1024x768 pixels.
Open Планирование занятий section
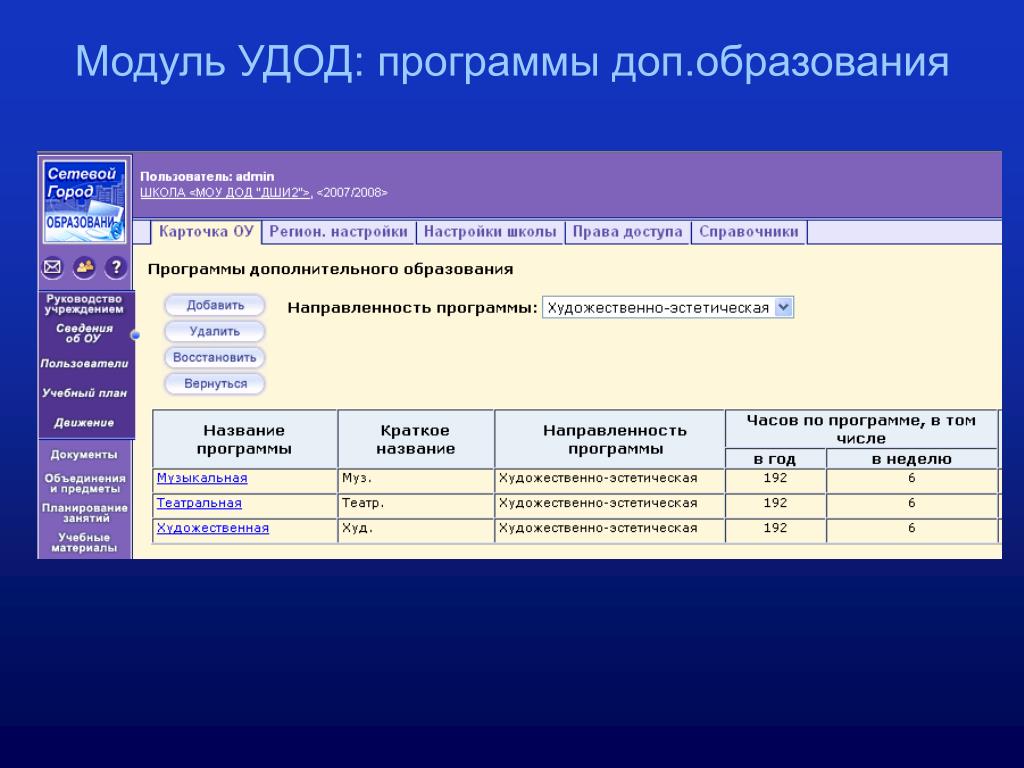pos(84,513)
